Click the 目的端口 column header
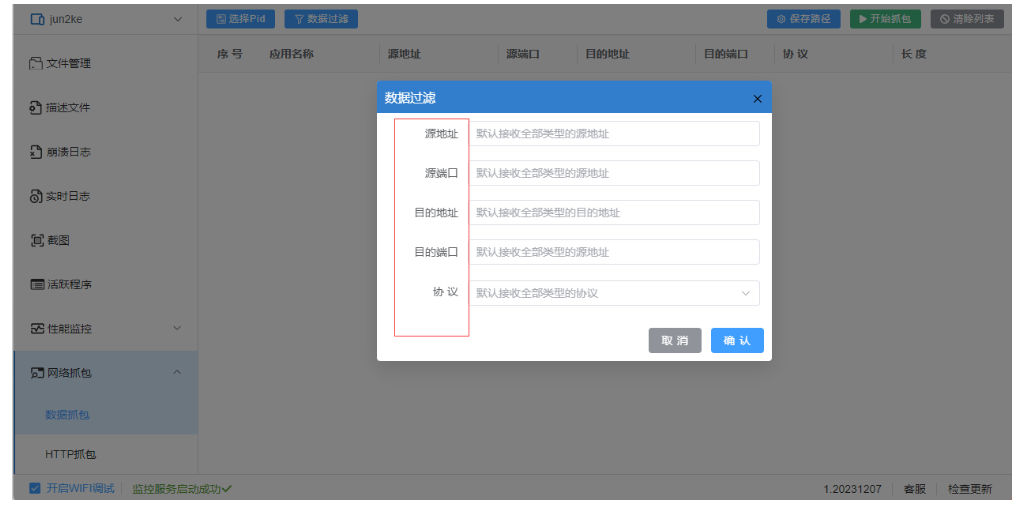This screenshot has width=1020, height=506. coord(726,54)
